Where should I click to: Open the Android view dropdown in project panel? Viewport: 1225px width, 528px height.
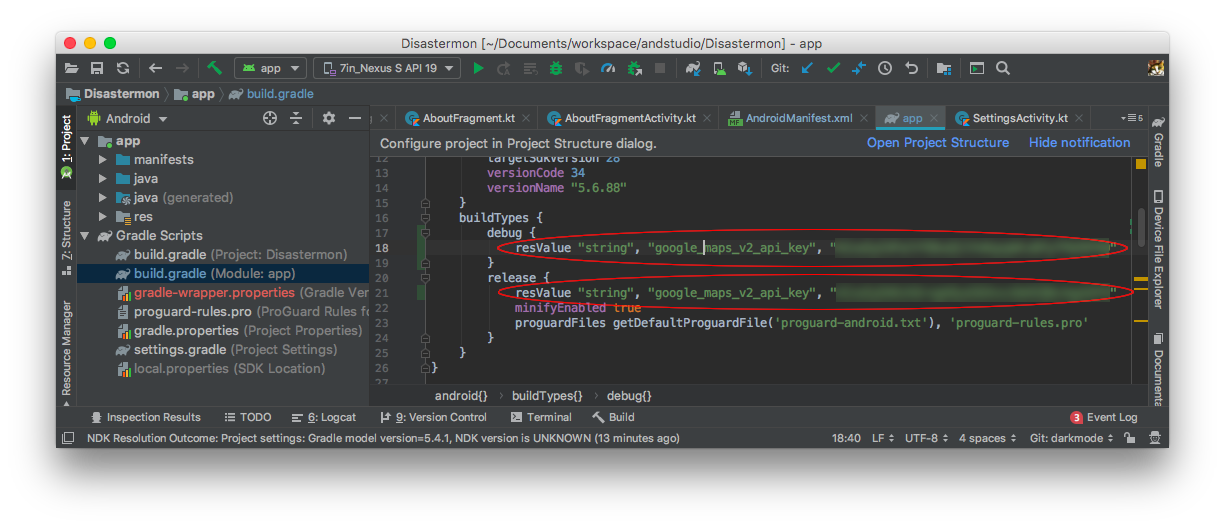tap(128, 118)
